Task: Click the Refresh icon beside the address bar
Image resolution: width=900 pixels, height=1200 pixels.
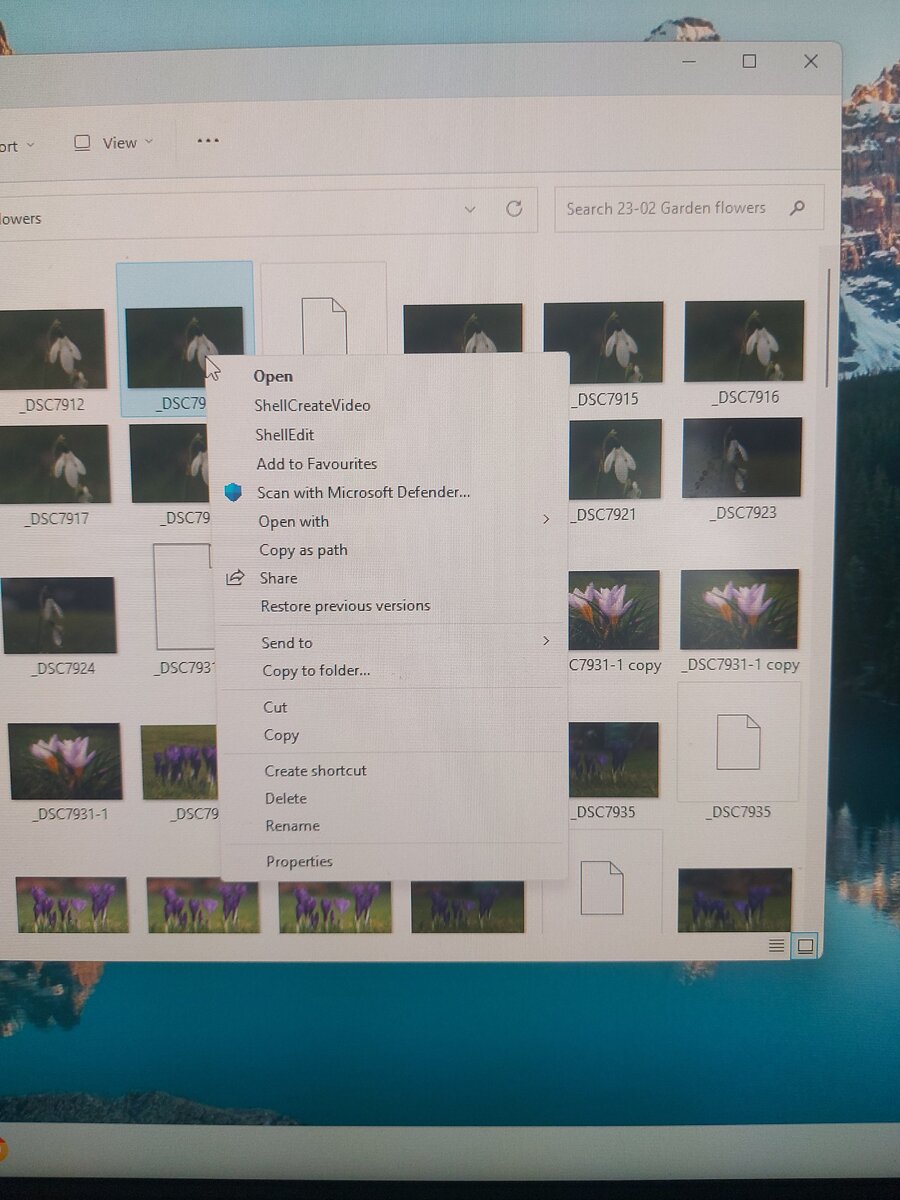Action: point(514,209)
